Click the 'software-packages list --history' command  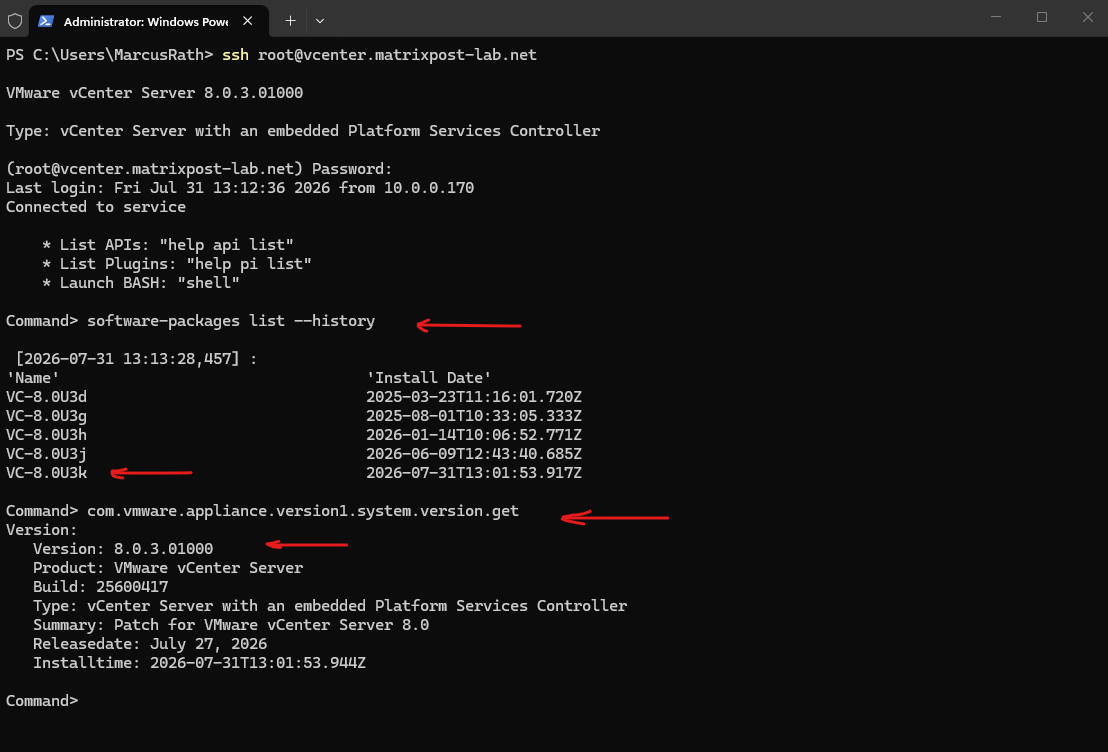[231, 321]
